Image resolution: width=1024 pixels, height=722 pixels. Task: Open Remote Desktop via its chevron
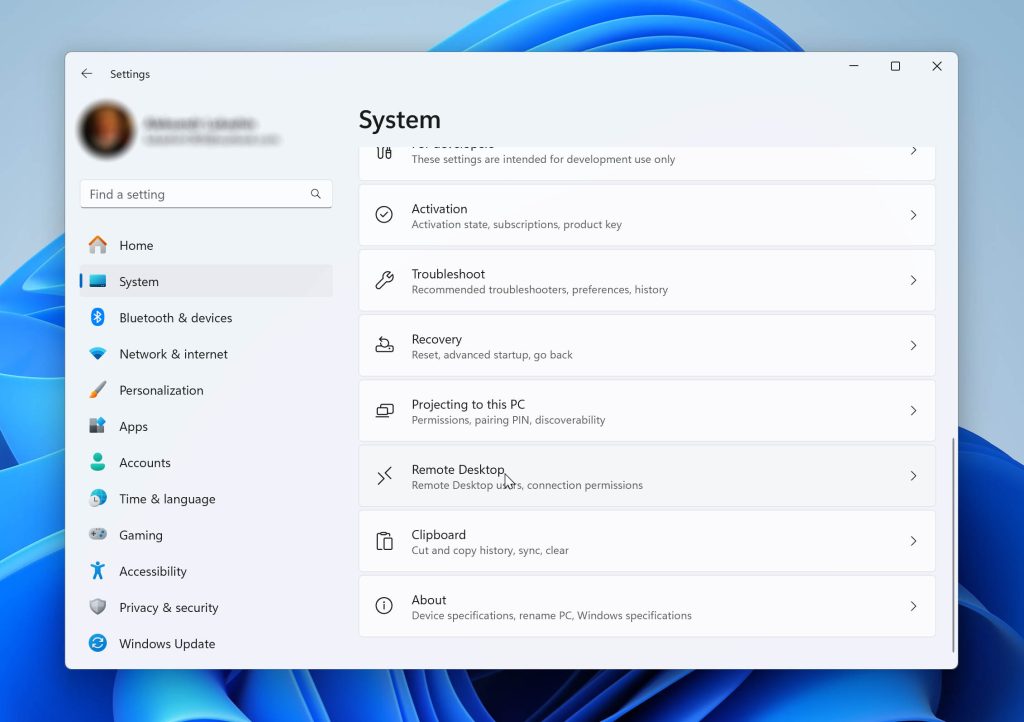point(913,476)
